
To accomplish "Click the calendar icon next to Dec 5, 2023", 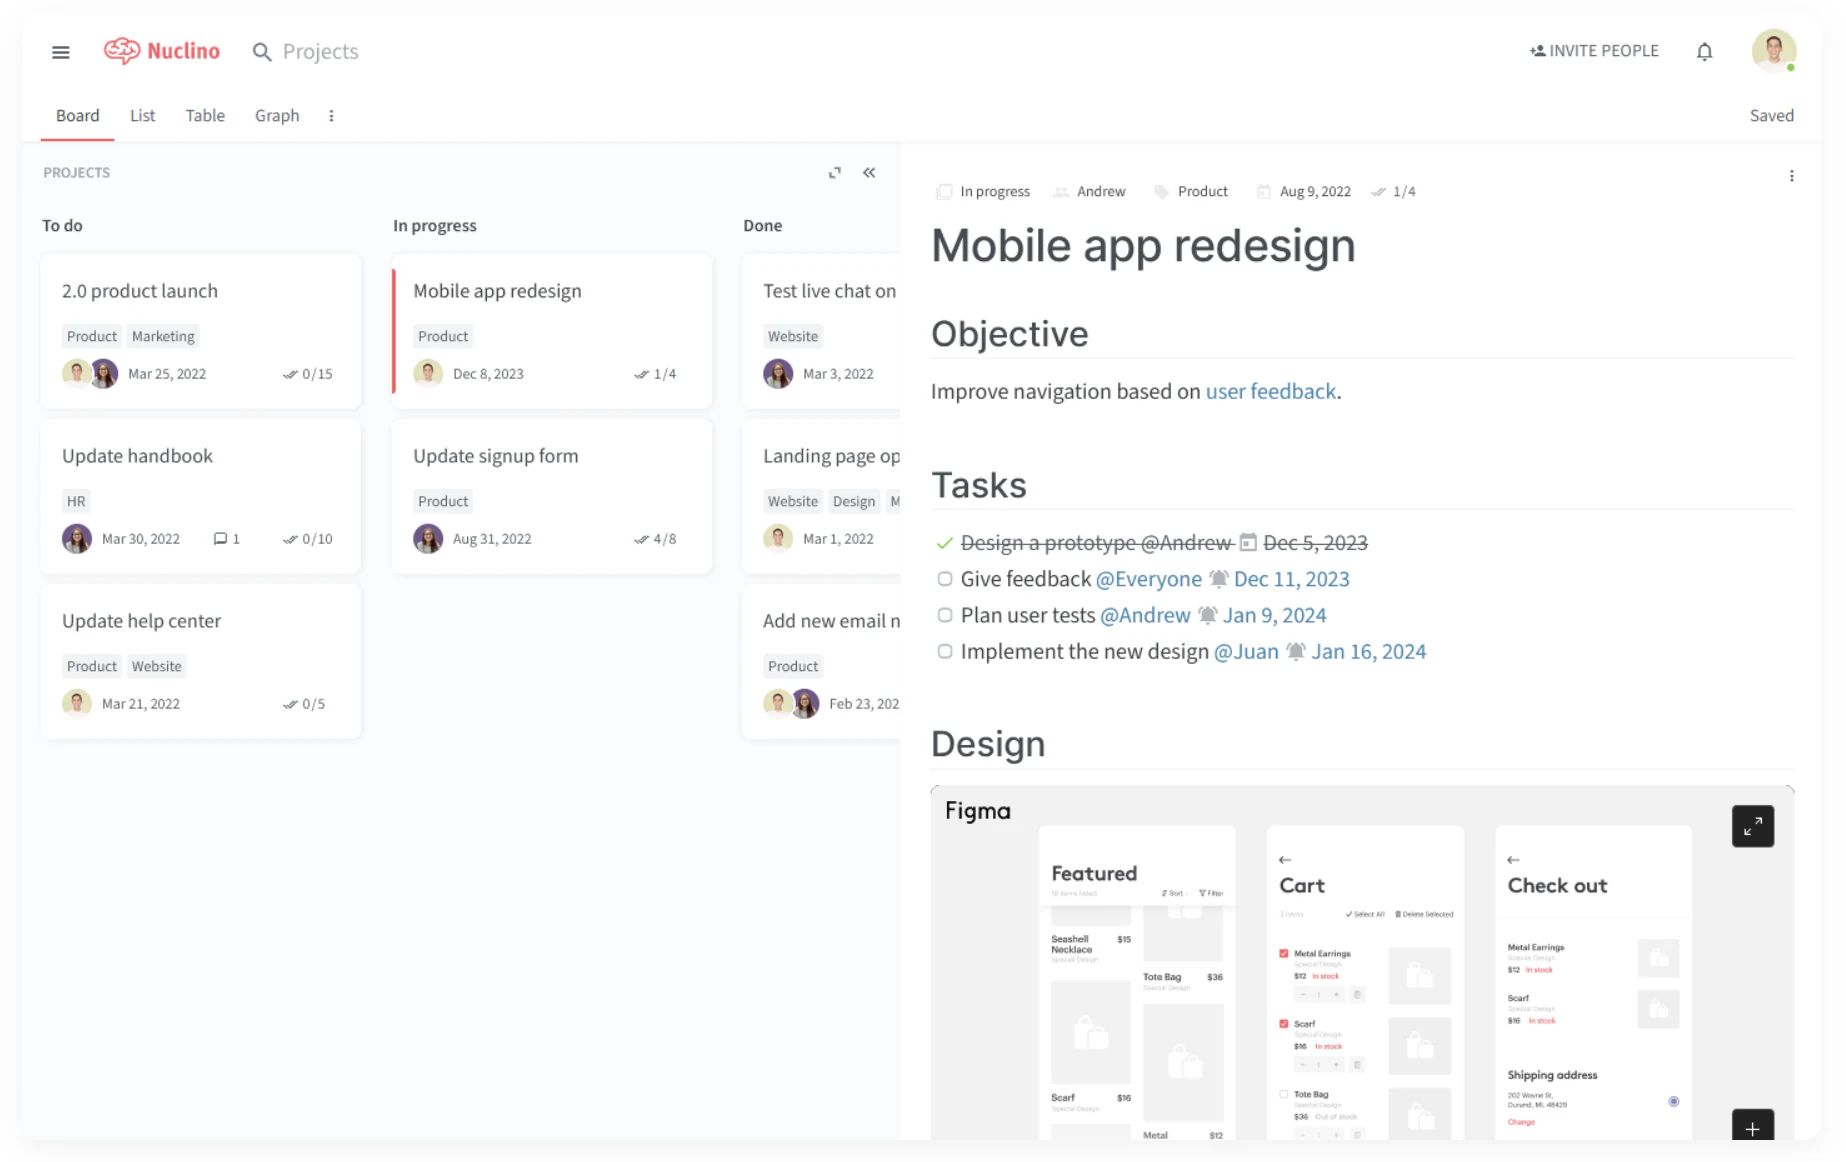I will pos(1248,543).
